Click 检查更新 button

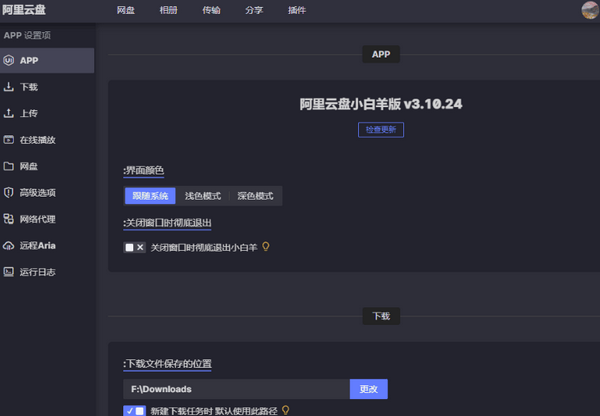[381, 130]
